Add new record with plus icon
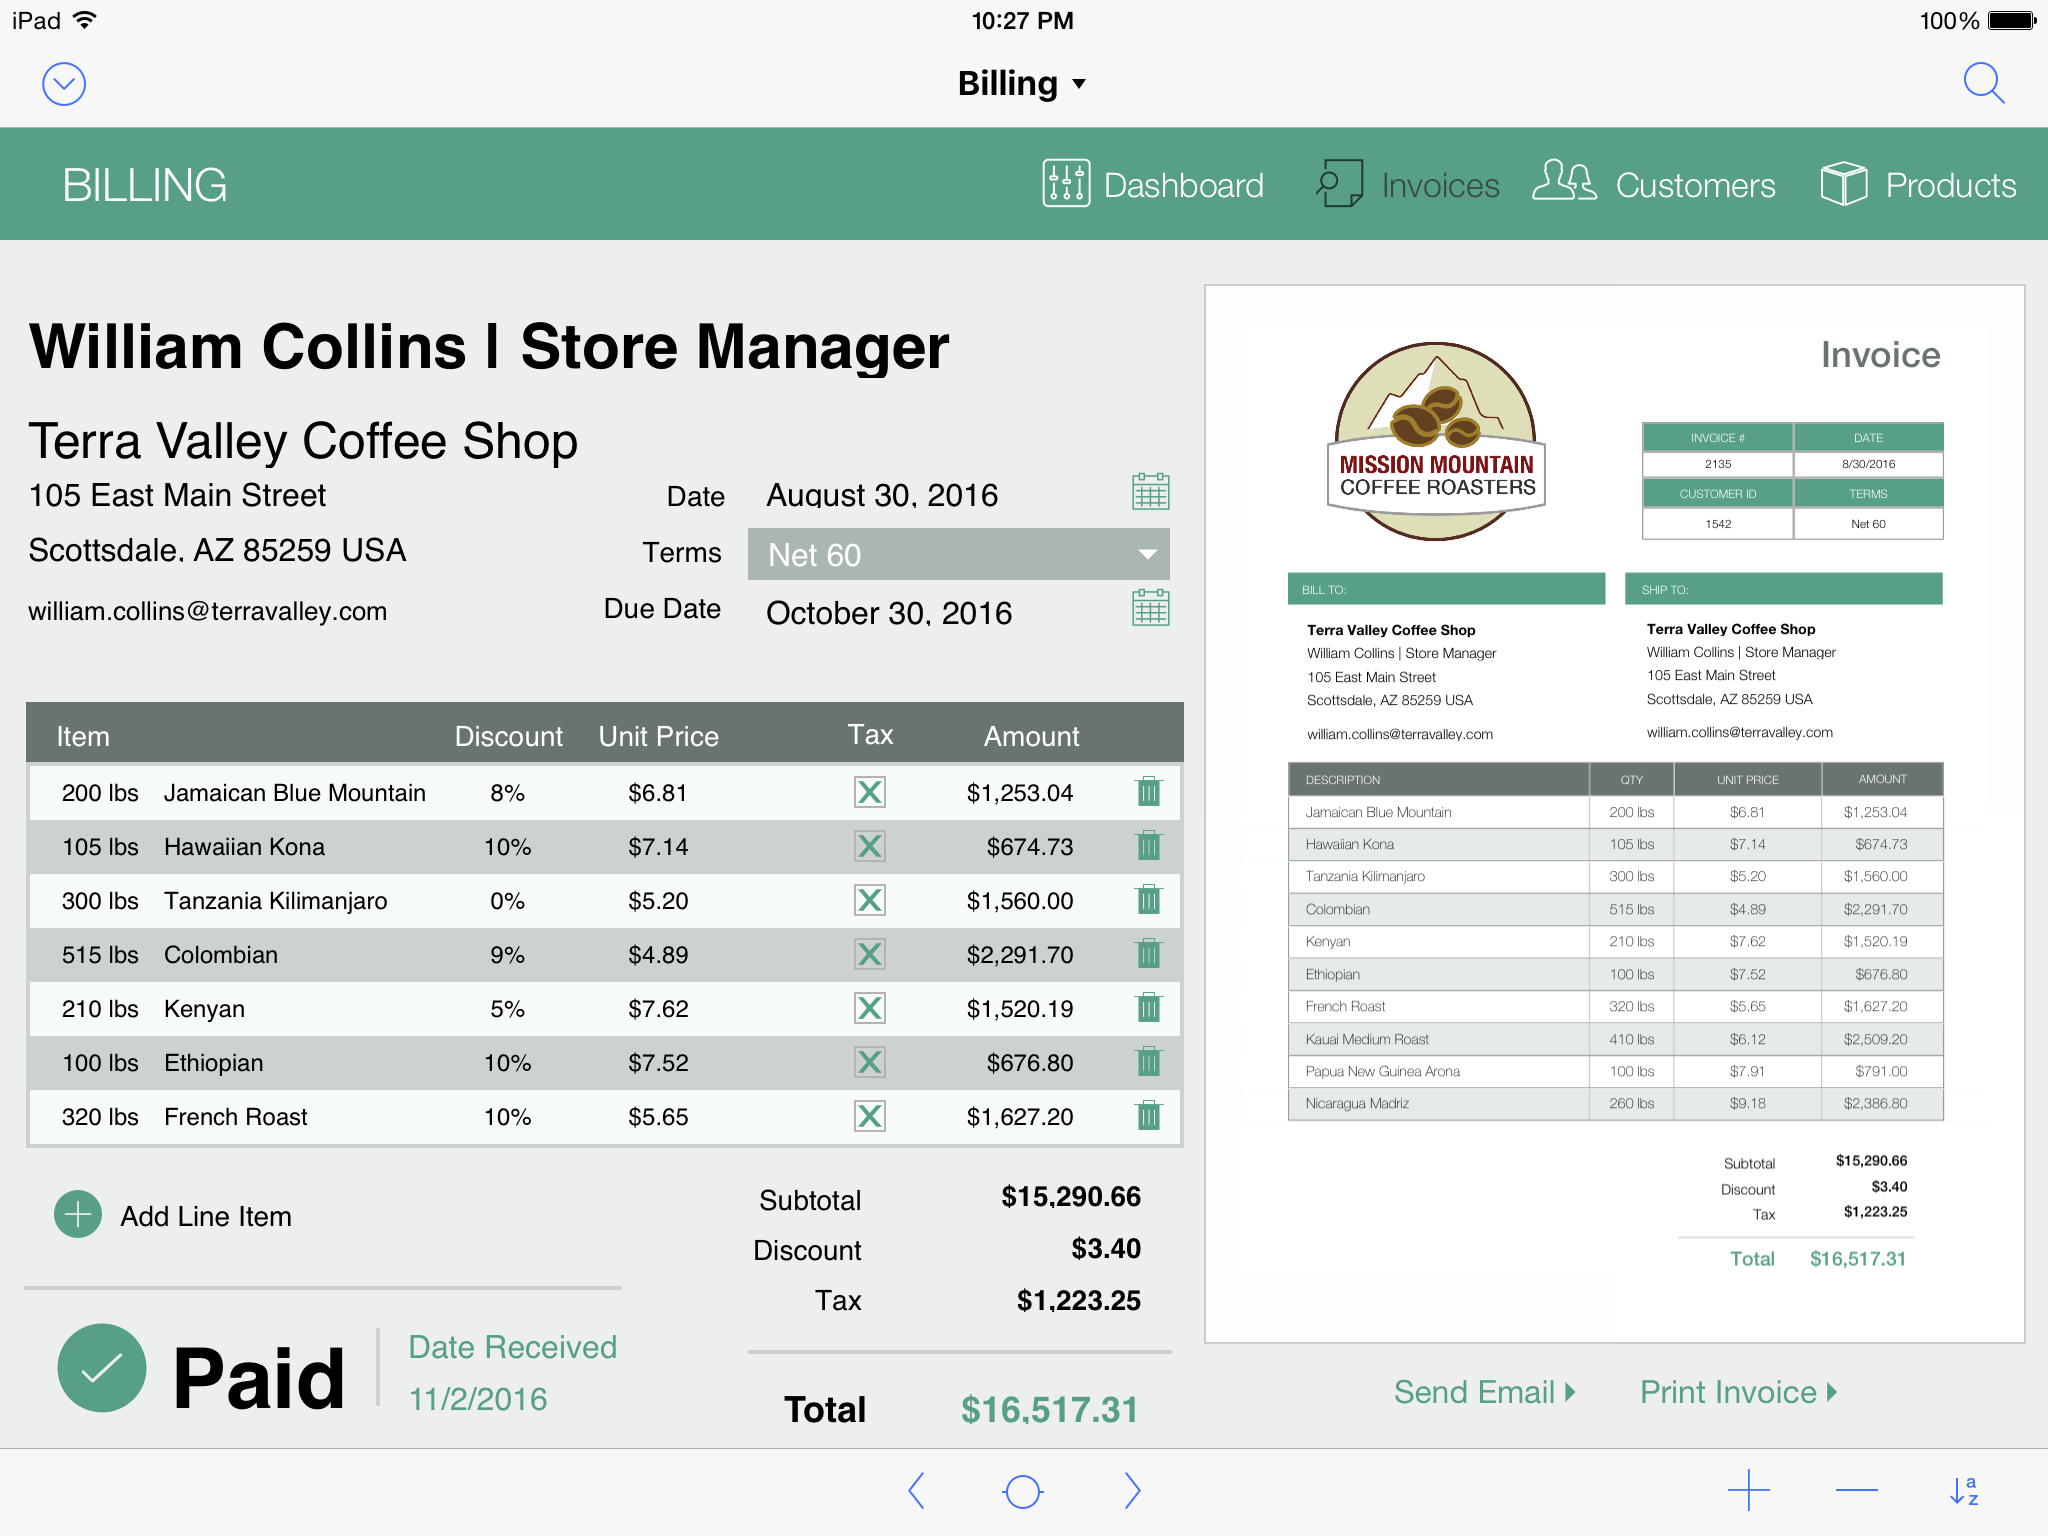Screen dimensions: 2048x1536 (1748, 1490)
